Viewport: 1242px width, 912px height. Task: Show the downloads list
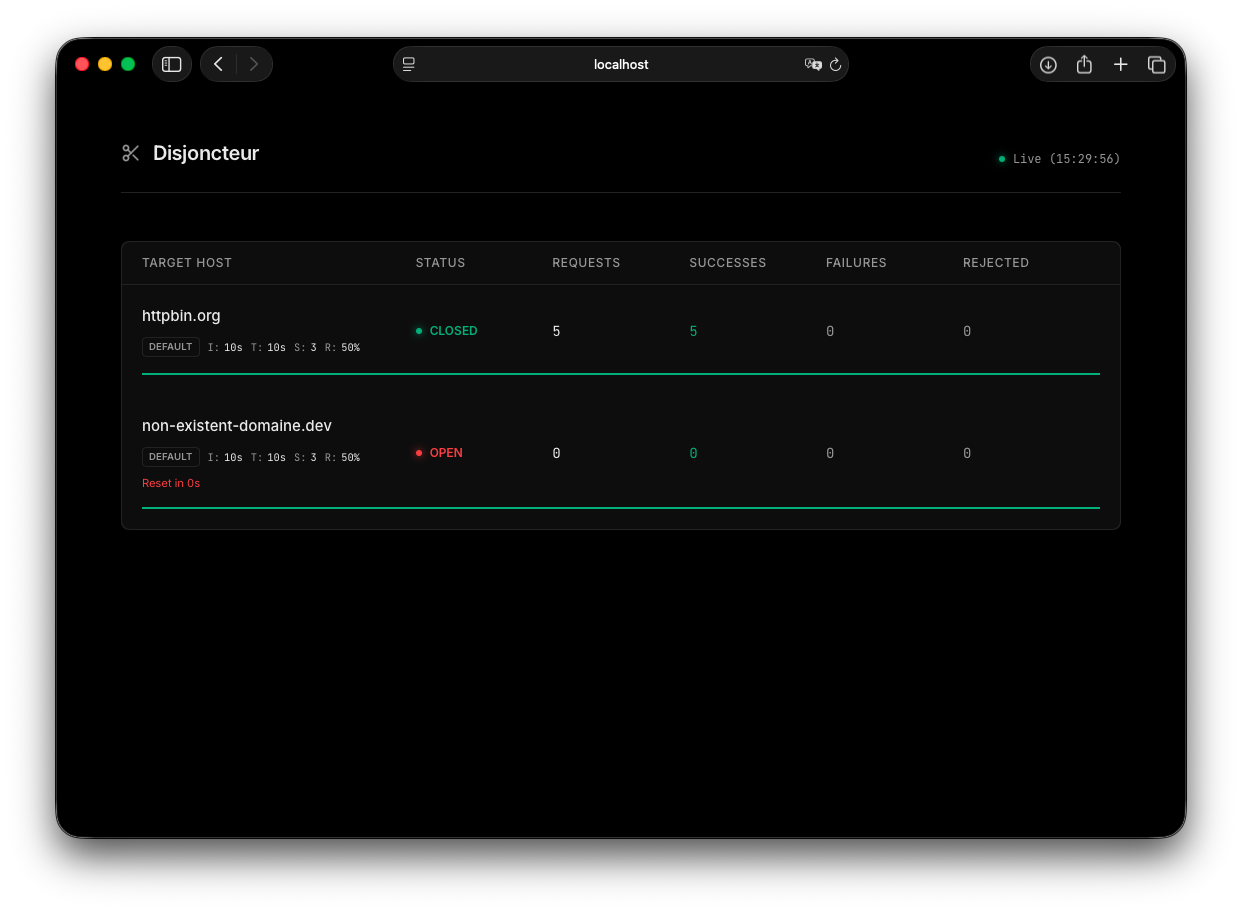click(x=1048, y=64)
